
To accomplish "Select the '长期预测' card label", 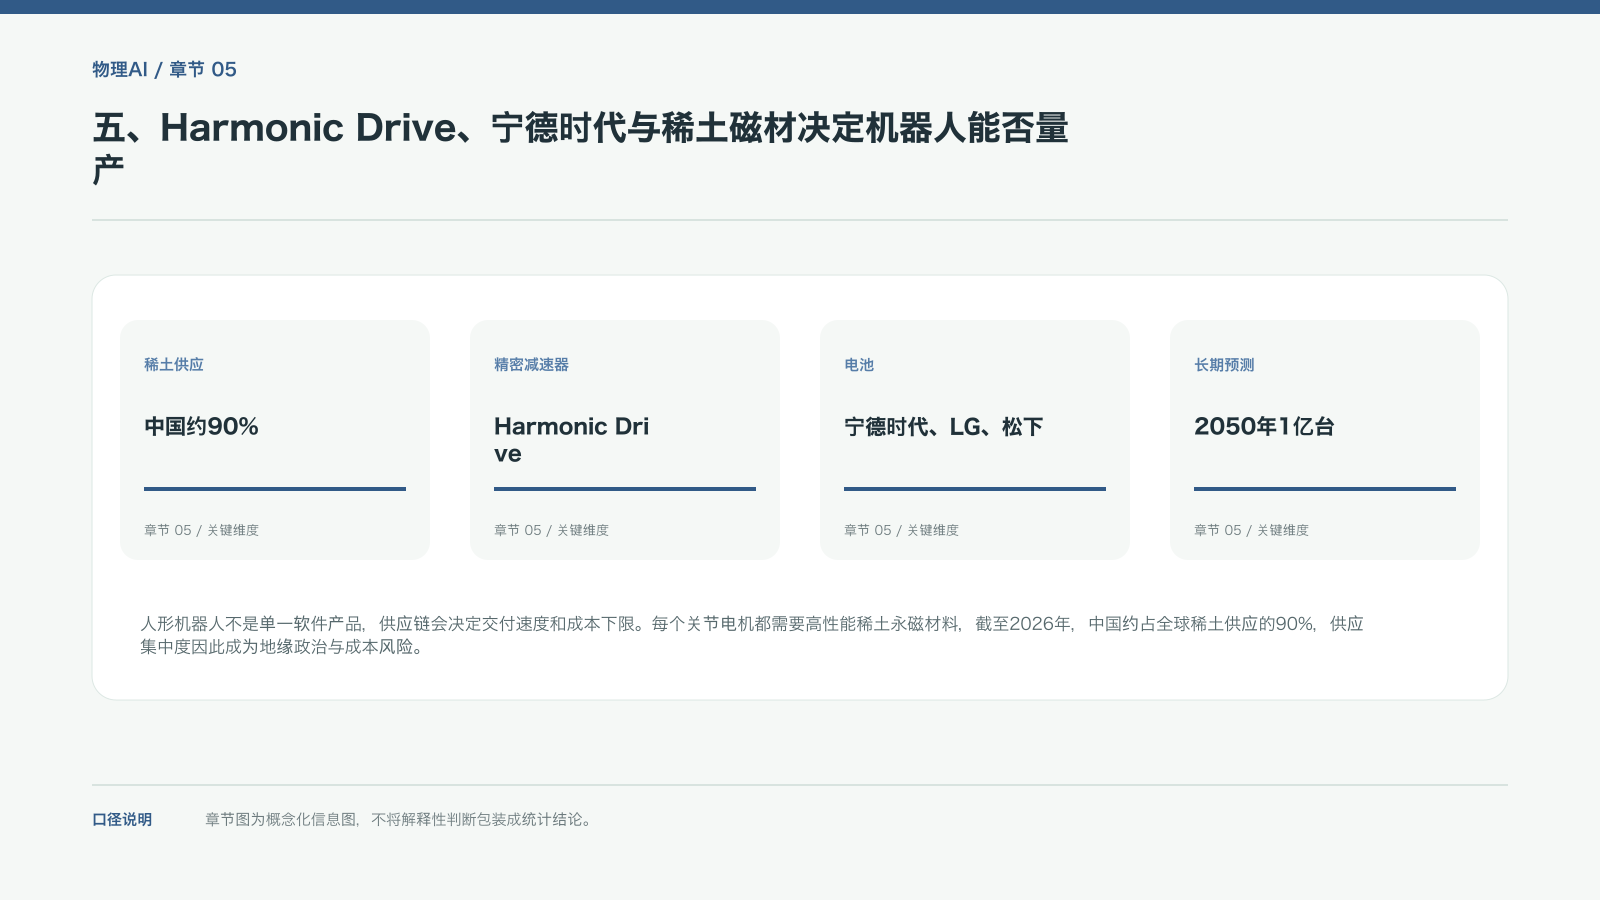I will [x=1224, y=365].
